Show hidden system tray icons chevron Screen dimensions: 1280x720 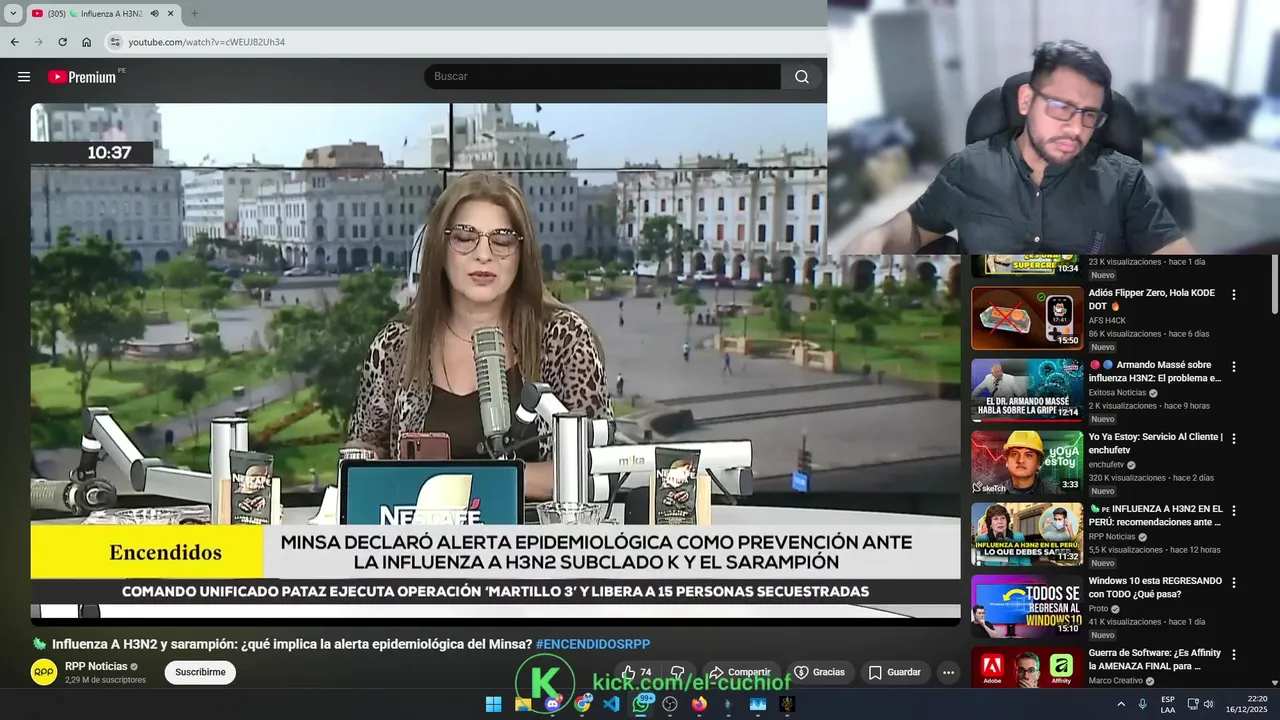tap(1120, 704)
